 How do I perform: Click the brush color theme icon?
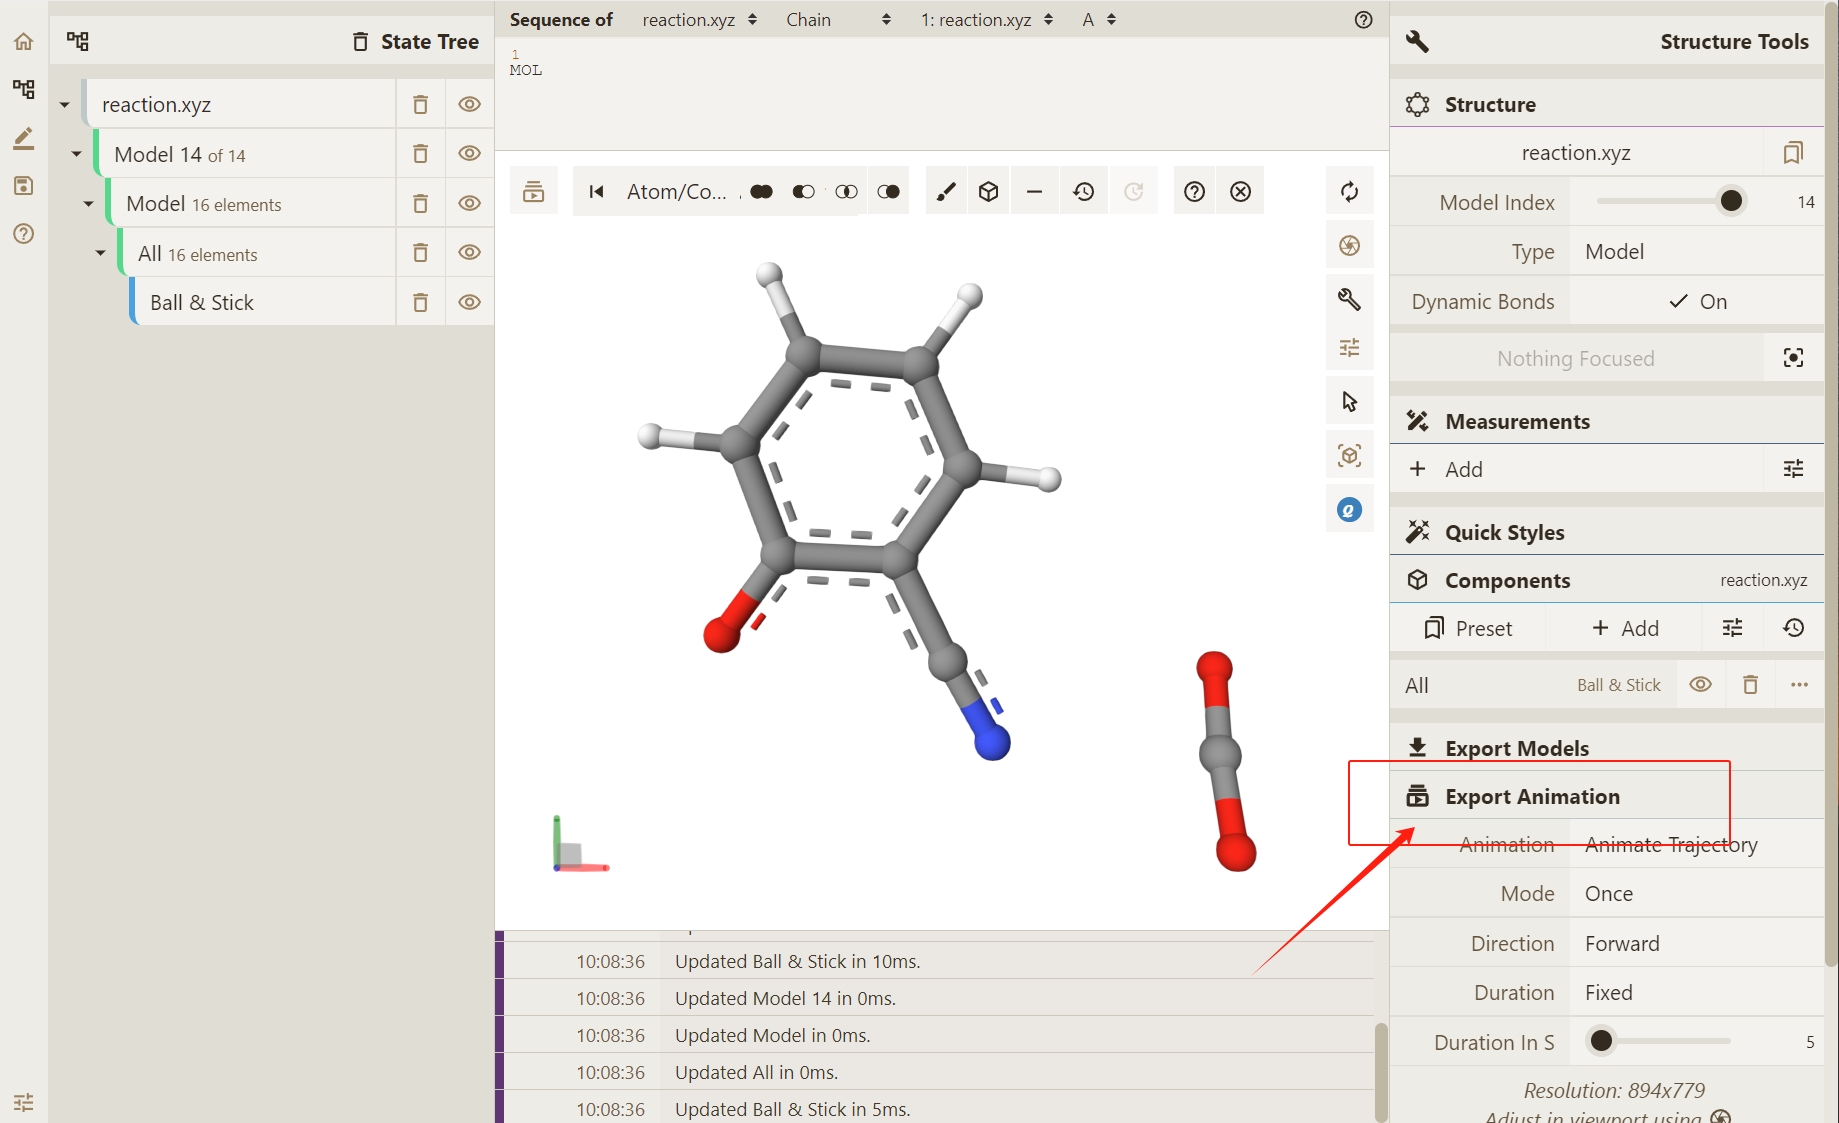click(945, 192)
